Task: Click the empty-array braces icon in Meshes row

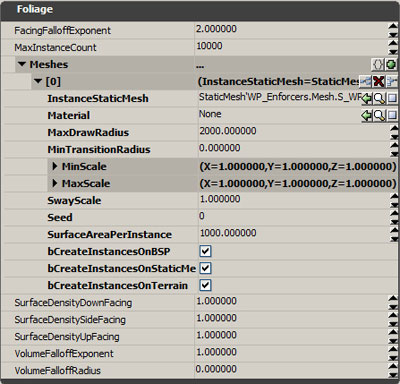Action: [377, 64]
